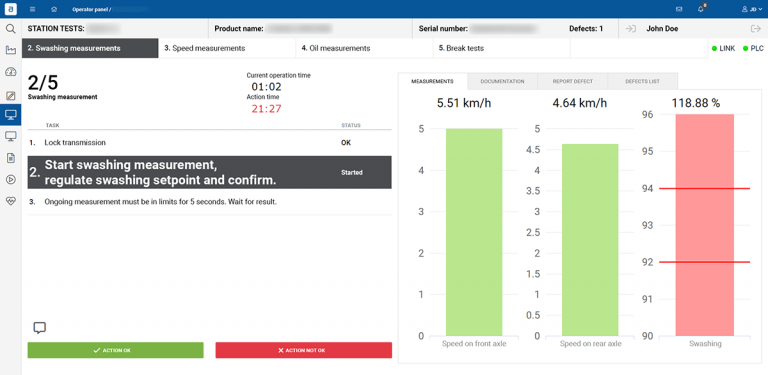Select task row Lock transmission
768x375 pixels.
209,143
